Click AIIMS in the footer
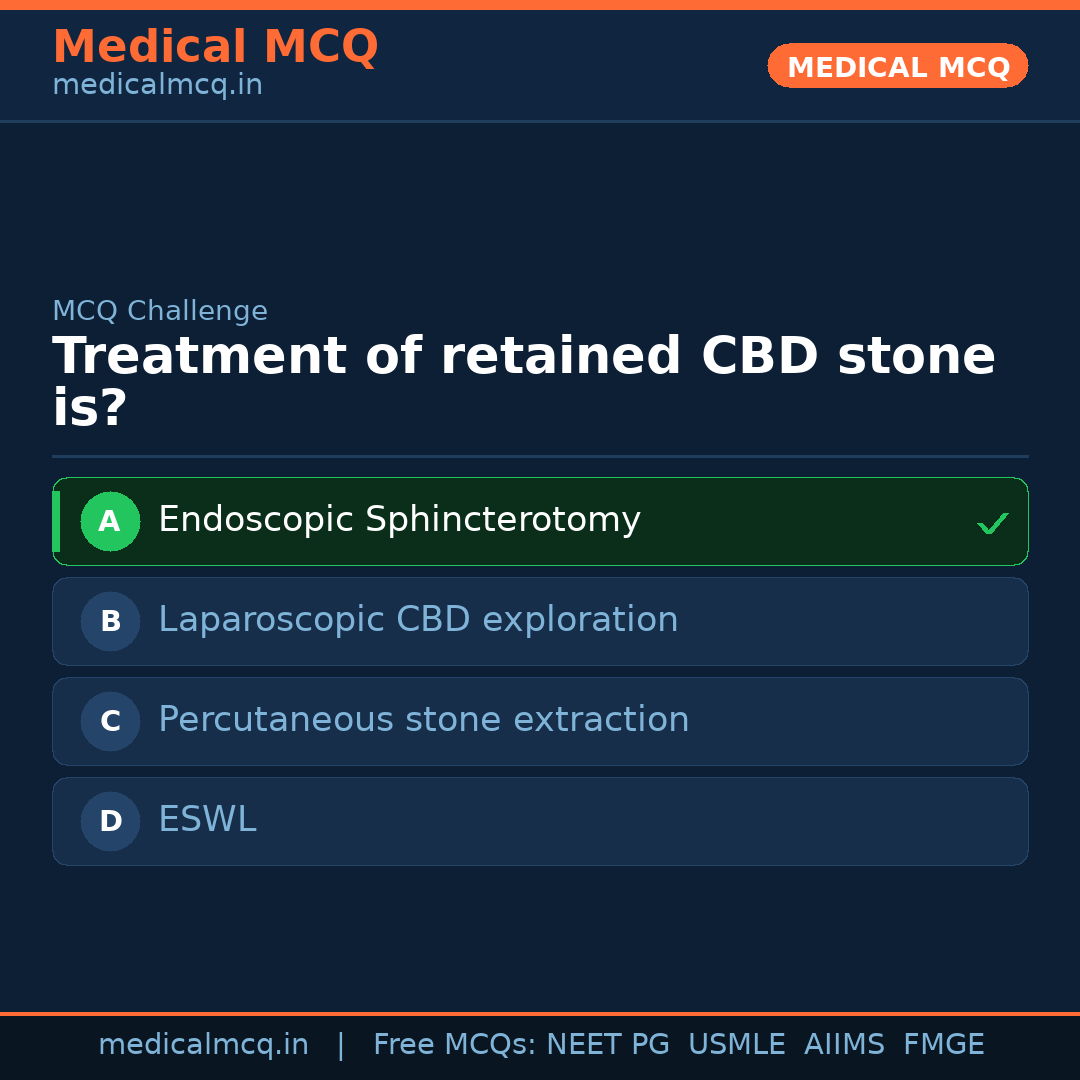Image resolution: width=1080 pixels, height=1080 pixels. 844,1045
